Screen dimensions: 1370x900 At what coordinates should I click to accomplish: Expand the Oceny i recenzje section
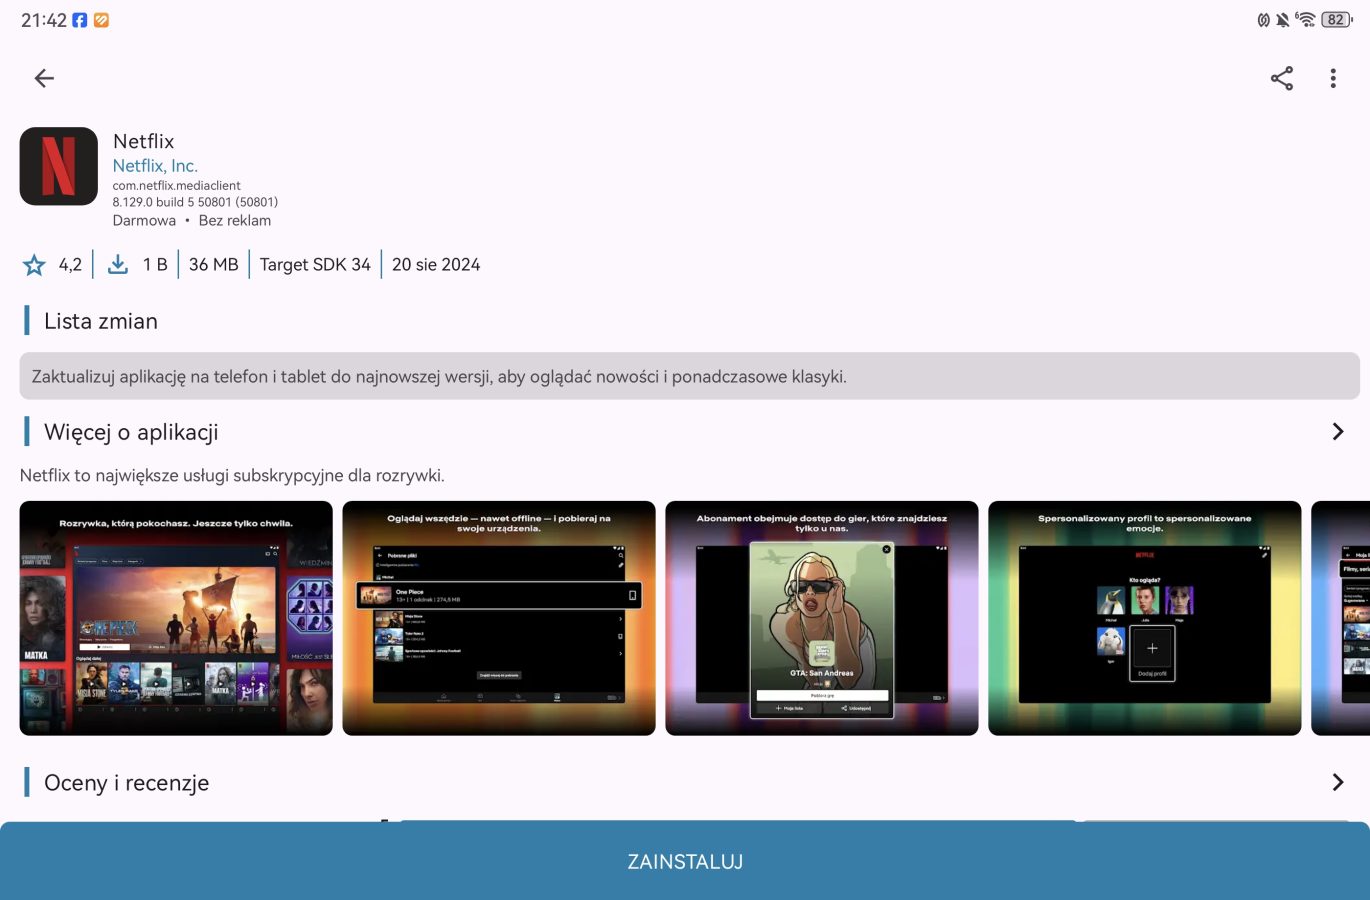(1338, 782)
